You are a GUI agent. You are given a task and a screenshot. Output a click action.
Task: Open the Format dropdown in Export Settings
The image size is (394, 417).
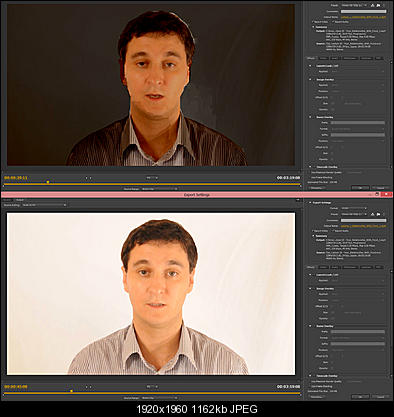(x=354, y=208)
